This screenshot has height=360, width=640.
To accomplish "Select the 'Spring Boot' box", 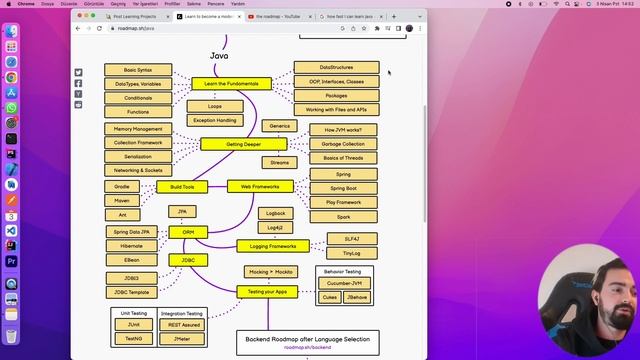I will tap(343, 189).
